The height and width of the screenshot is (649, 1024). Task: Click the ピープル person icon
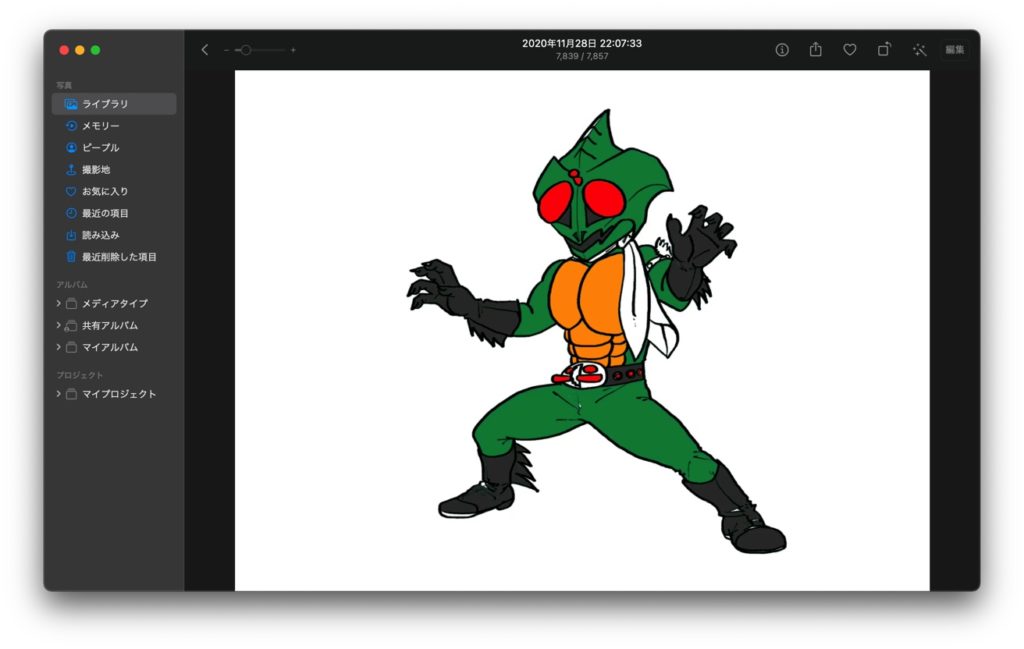coord(71,148)
